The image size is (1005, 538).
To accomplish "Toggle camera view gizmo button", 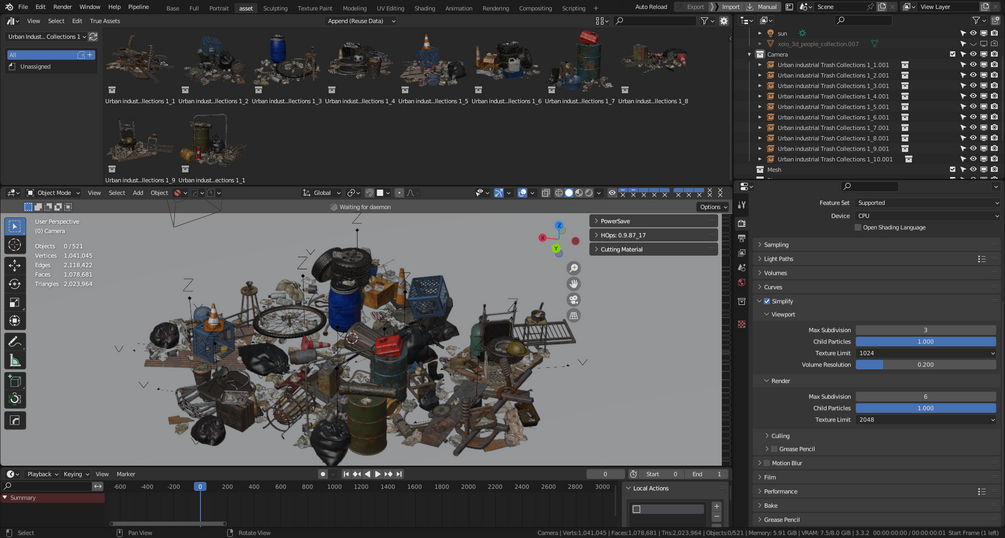I will click(574, 300).
